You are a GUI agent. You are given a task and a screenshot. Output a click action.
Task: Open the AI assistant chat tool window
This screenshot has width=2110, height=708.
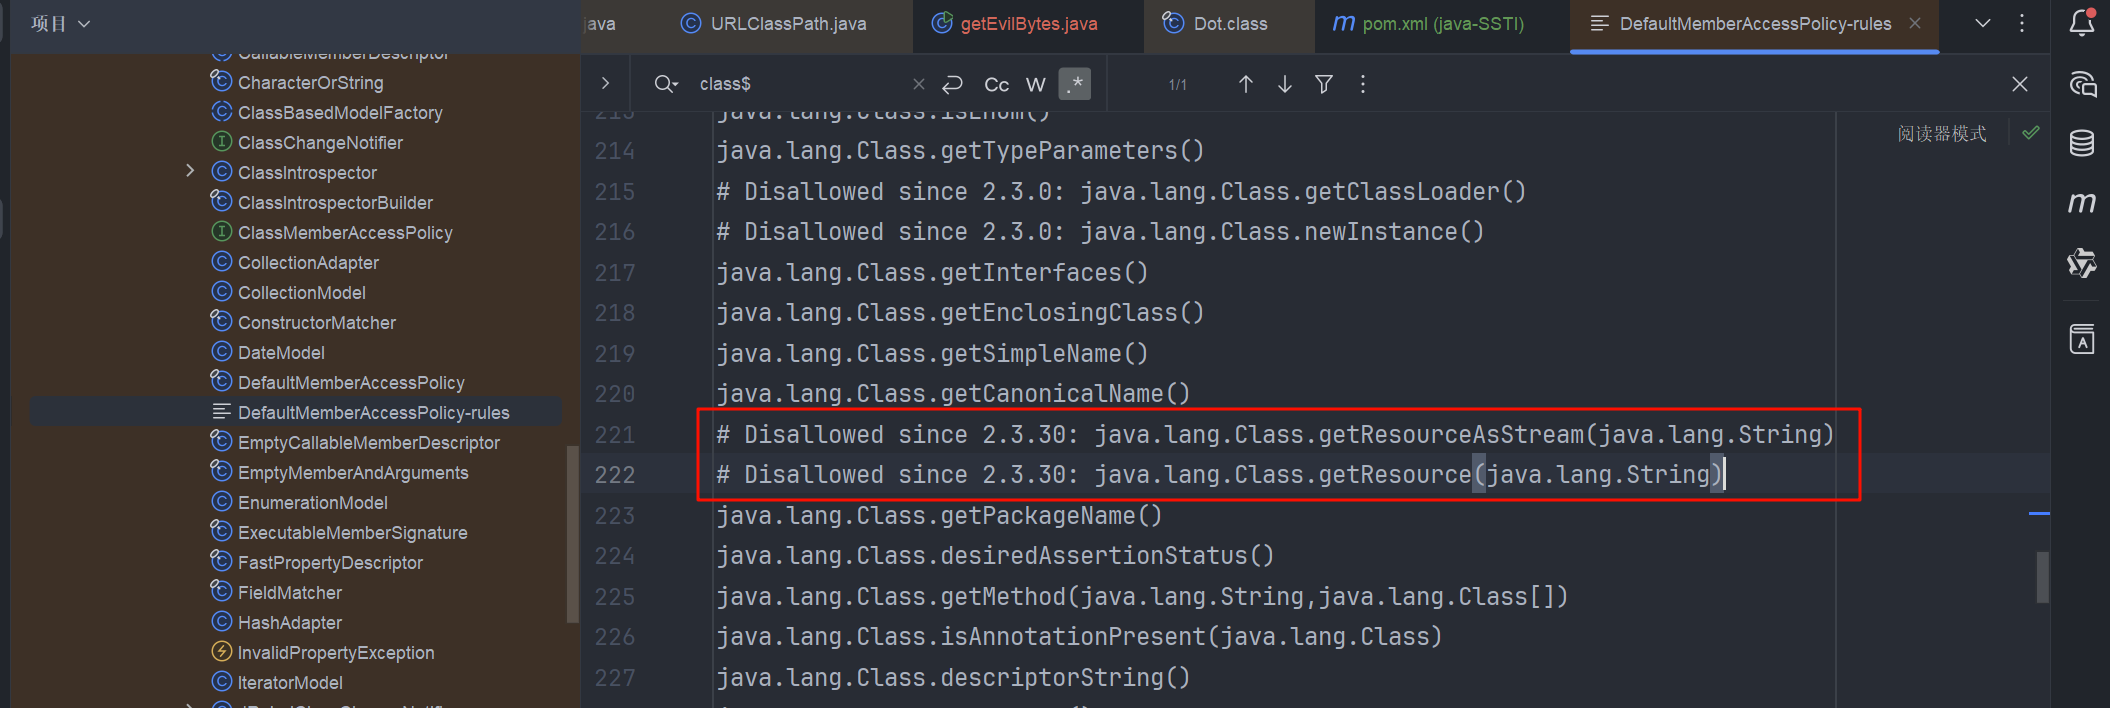coord(2082,84)
